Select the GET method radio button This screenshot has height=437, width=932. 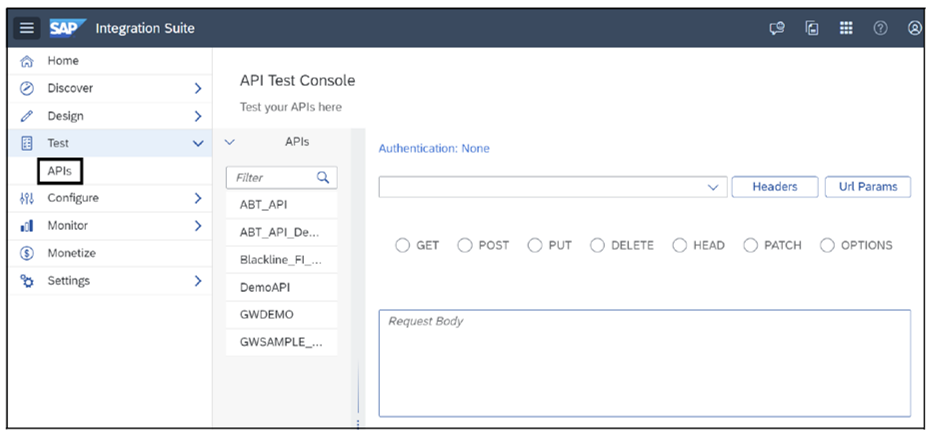click(403, 245)
